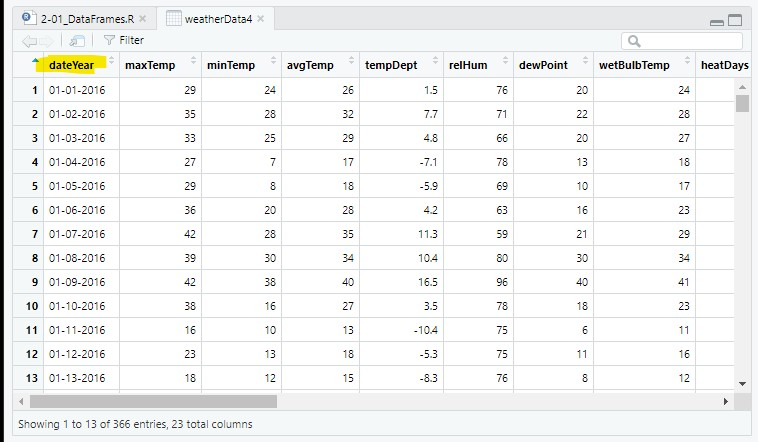Screen dimensions: 758x442
Task: Close the weatherData4 tab
Action: tap(261, 19)
